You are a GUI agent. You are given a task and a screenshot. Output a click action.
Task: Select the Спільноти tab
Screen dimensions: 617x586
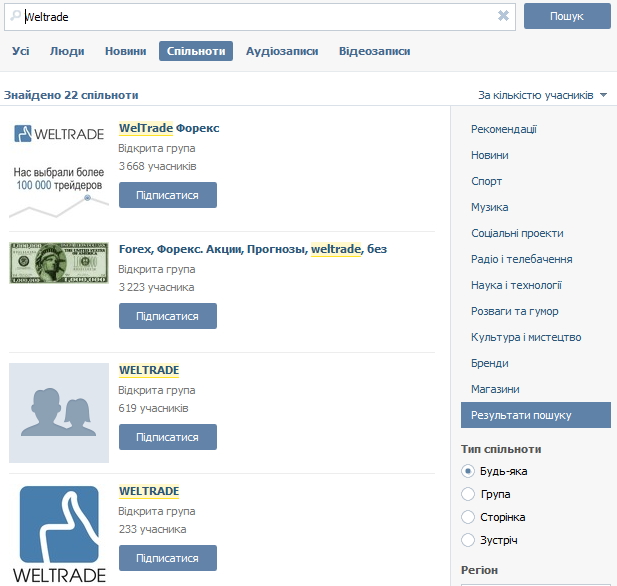(196, 51)
